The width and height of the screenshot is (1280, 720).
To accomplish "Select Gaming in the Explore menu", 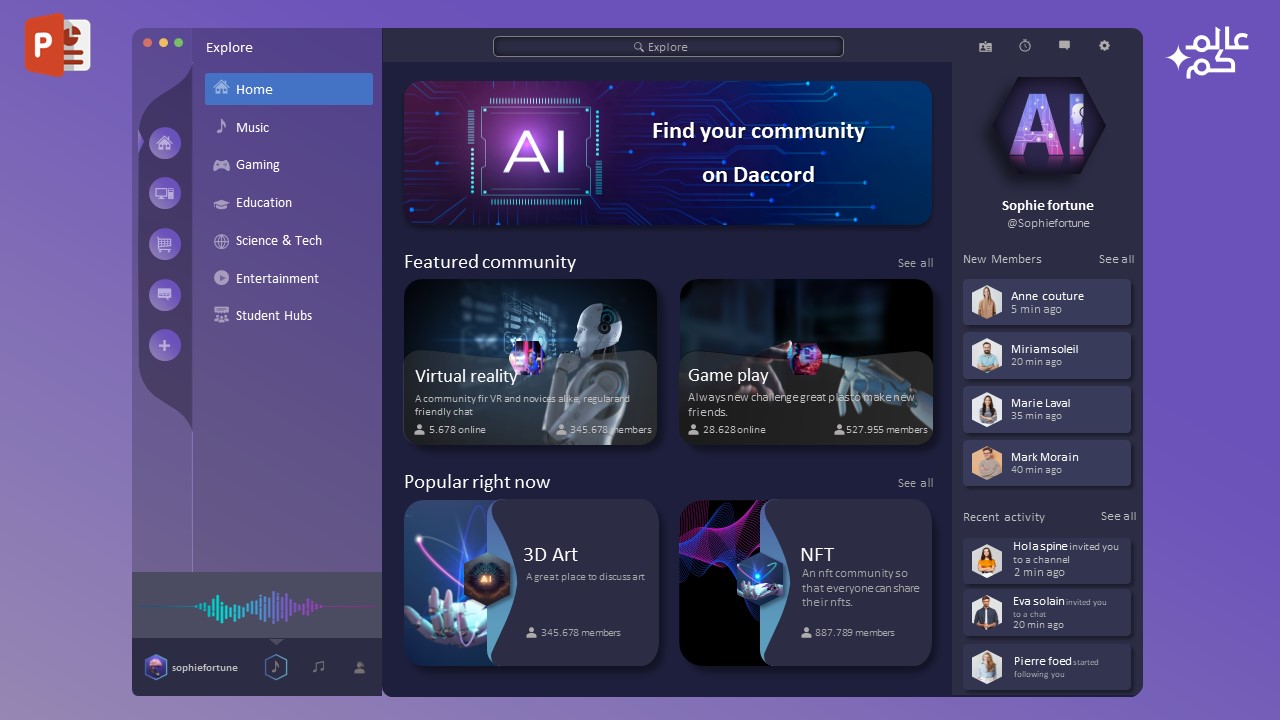I will click(x=257, y=165).
